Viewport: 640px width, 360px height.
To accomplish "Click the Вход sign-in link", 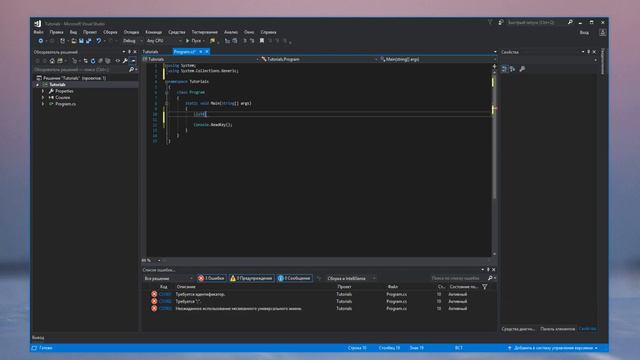I will tap(584, 32).
